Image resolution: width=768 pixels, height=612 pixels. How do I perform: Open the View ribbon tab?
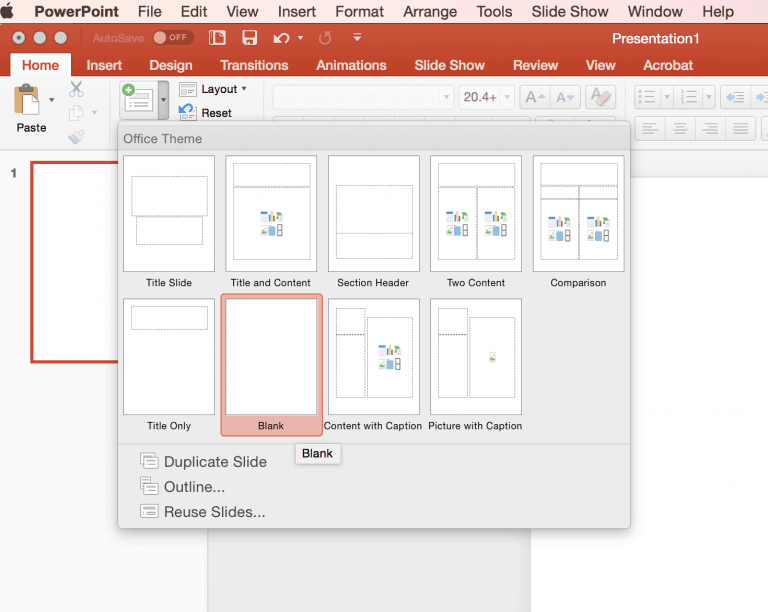tap(600, 65)
